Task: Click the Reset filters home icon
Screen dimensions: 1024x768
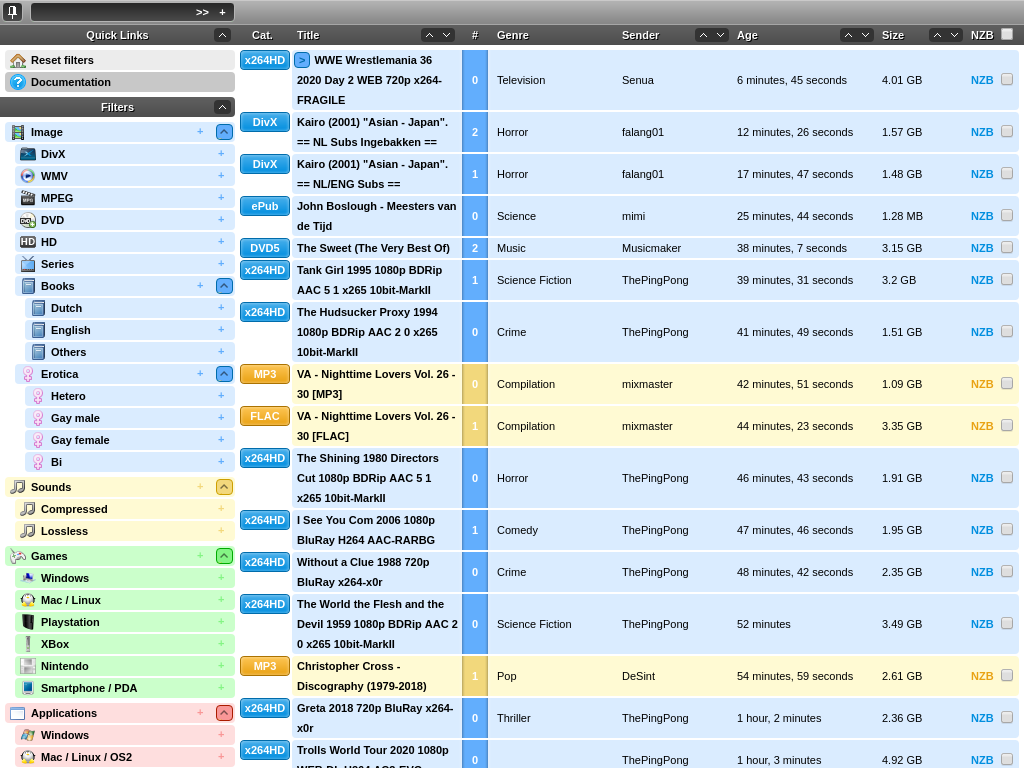Action: [x=18, y=60]
